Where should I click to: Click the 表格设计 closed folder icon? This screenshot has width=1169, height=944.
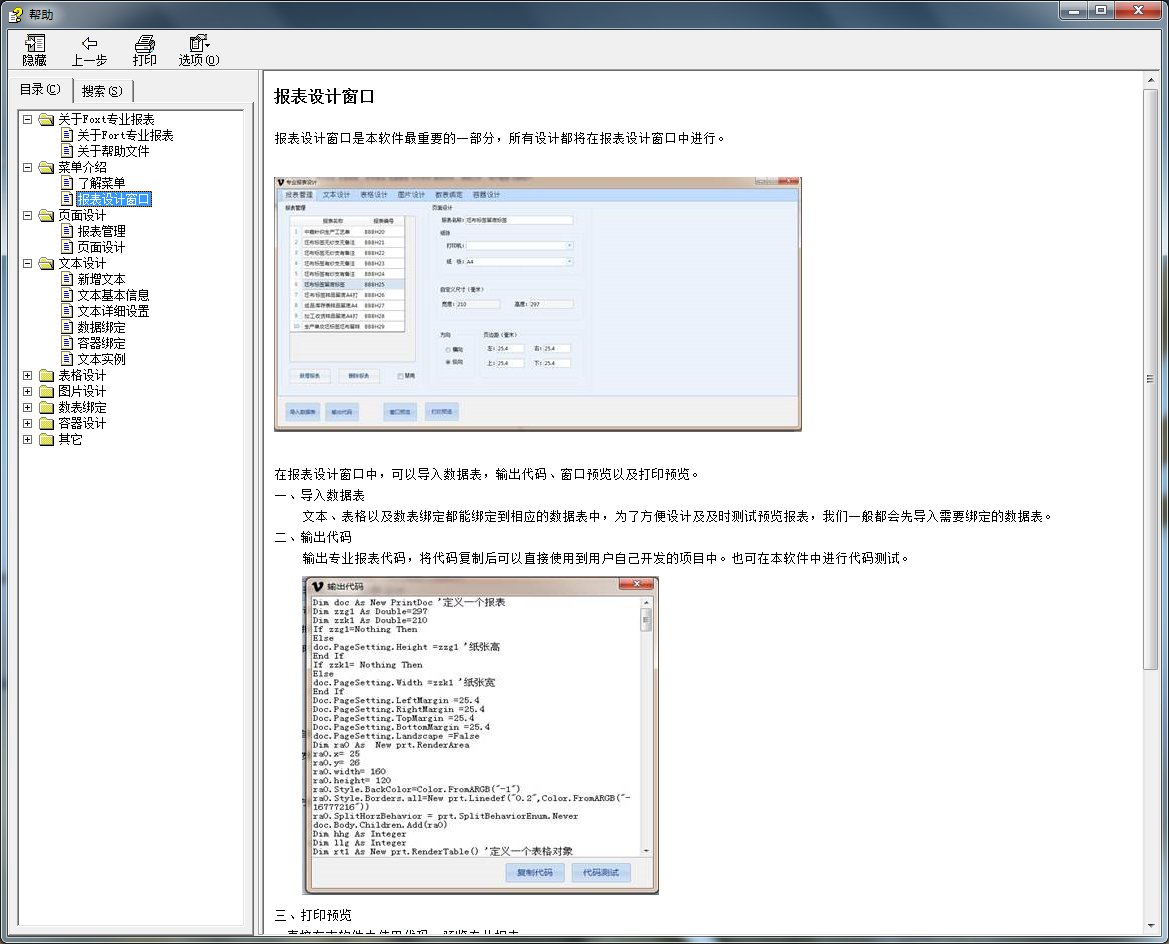46,376
